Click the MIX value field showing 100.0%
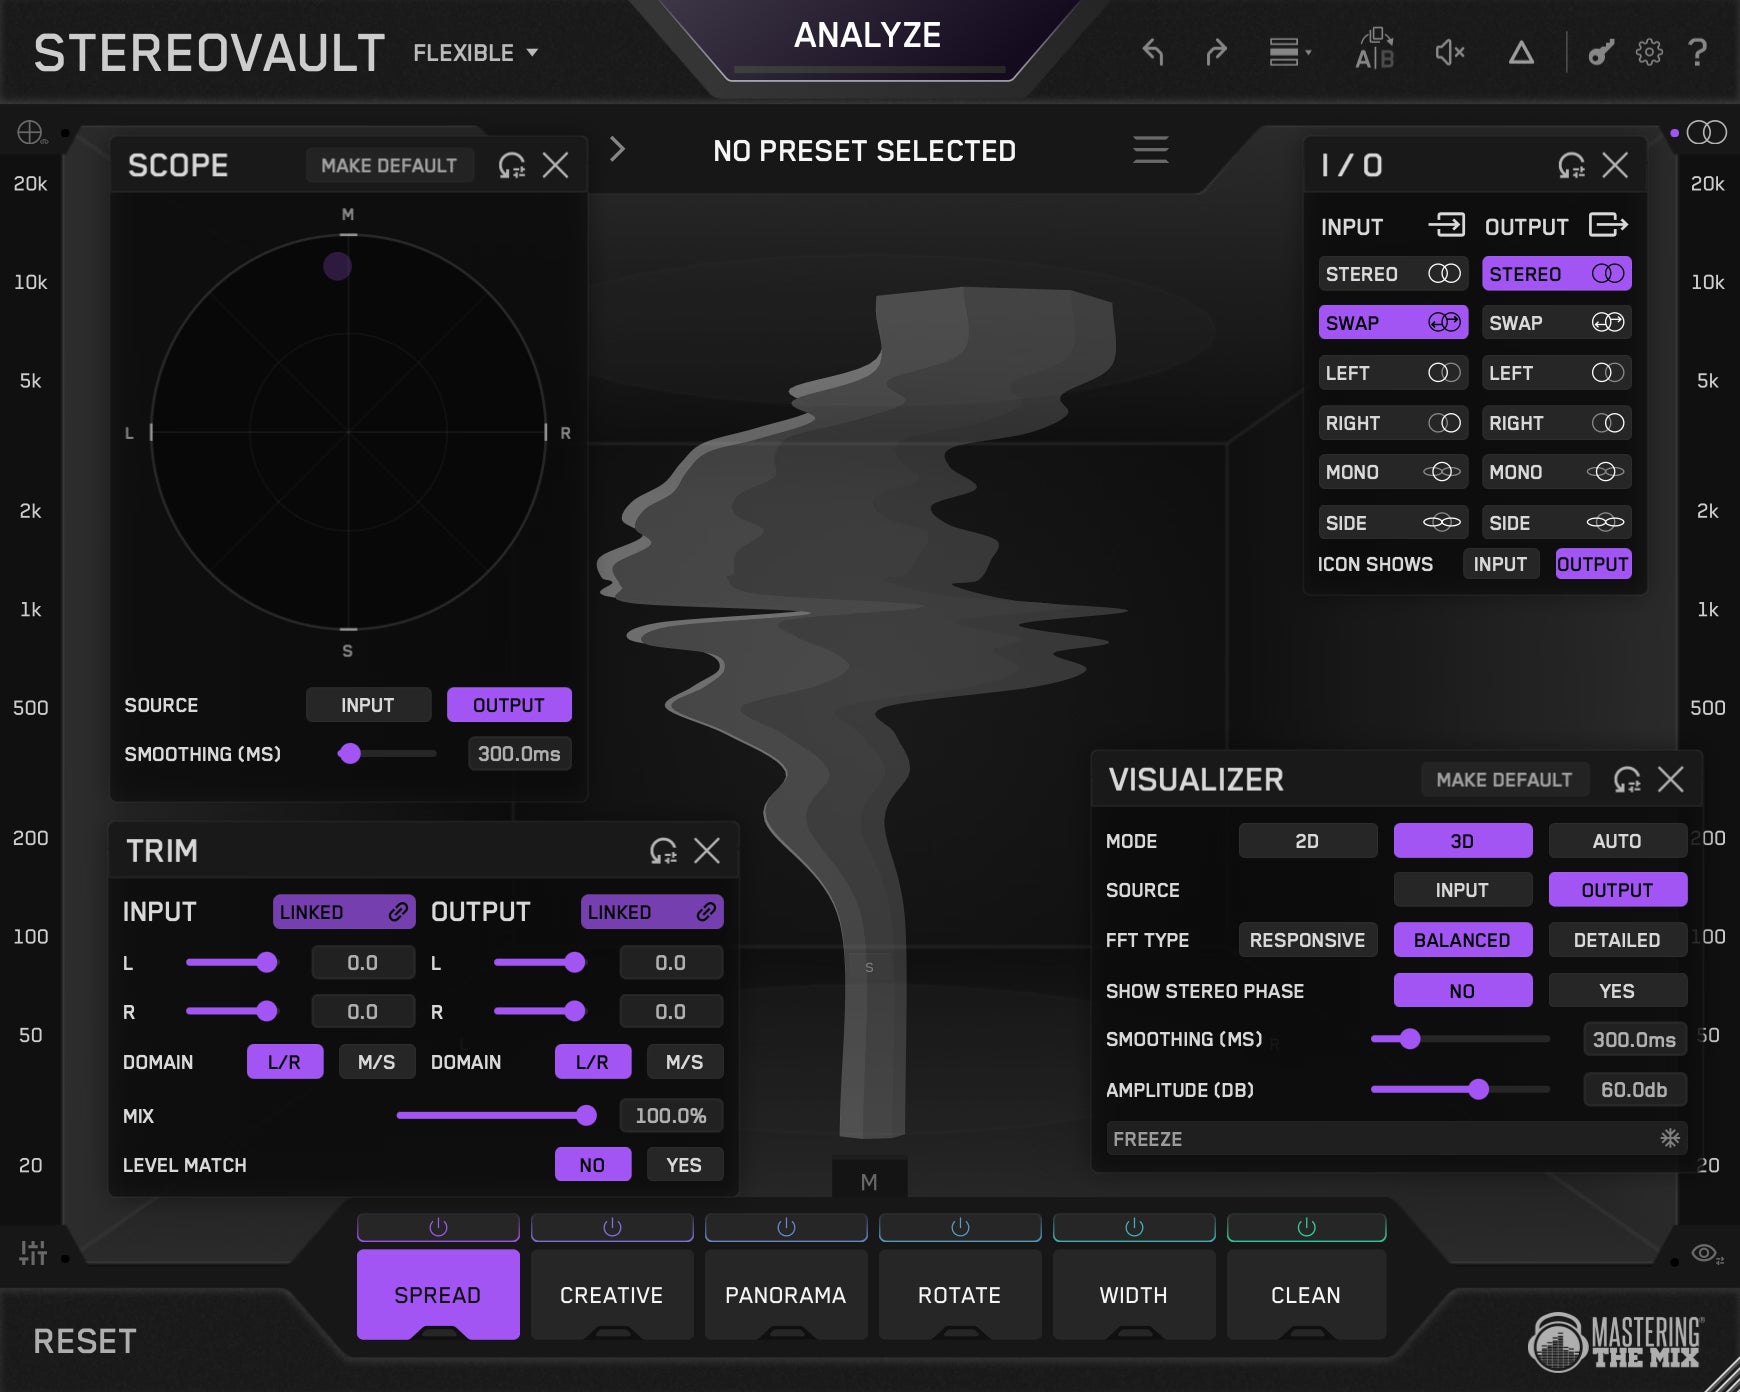Image resolution: width=1740 pixels, height=1392 pixels. [x=671, y=1115]
